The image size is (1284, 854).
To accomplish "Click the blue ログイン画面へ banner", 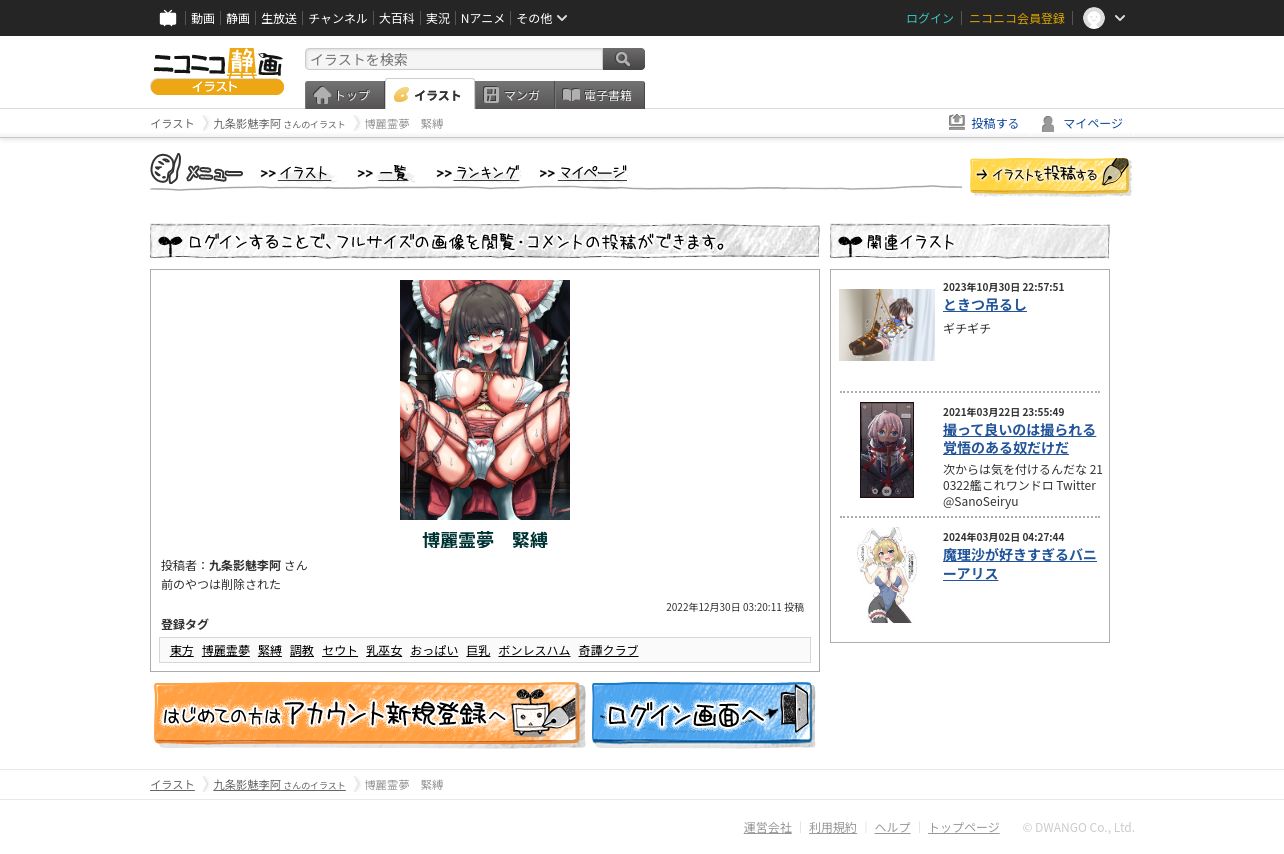I will 703,714.
